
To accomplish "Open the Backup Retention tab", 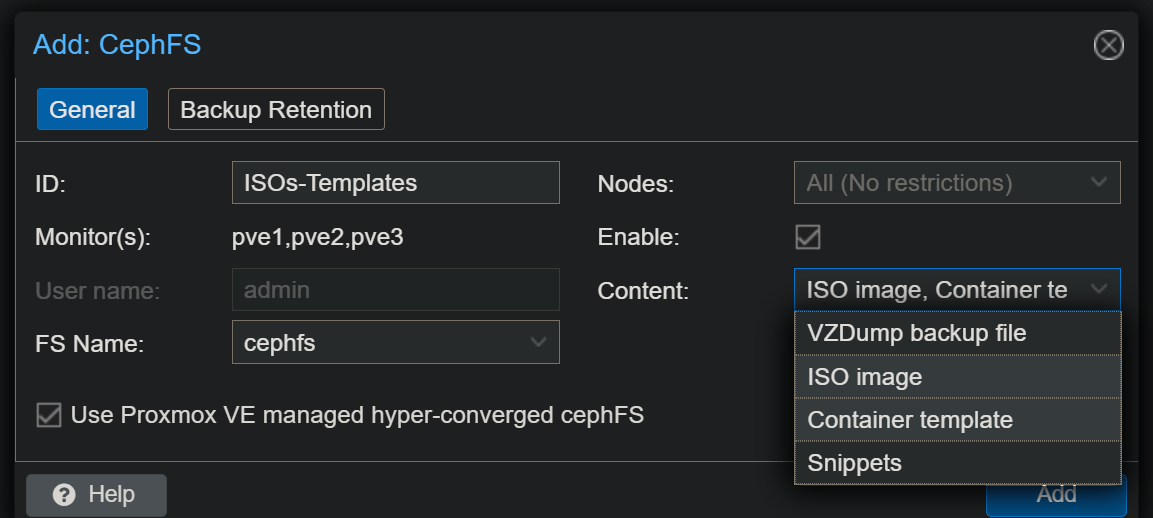I will point(276,109).
